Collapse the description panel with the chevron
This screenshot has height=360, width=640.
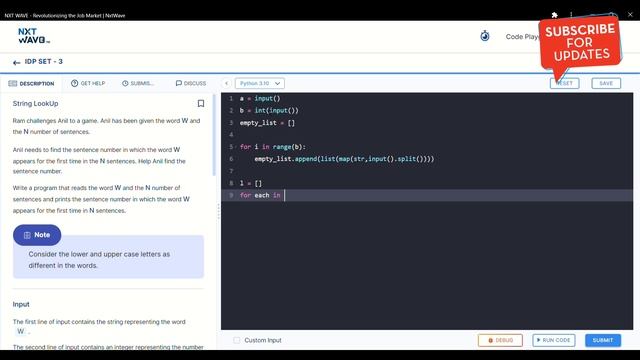coord(227,83)
